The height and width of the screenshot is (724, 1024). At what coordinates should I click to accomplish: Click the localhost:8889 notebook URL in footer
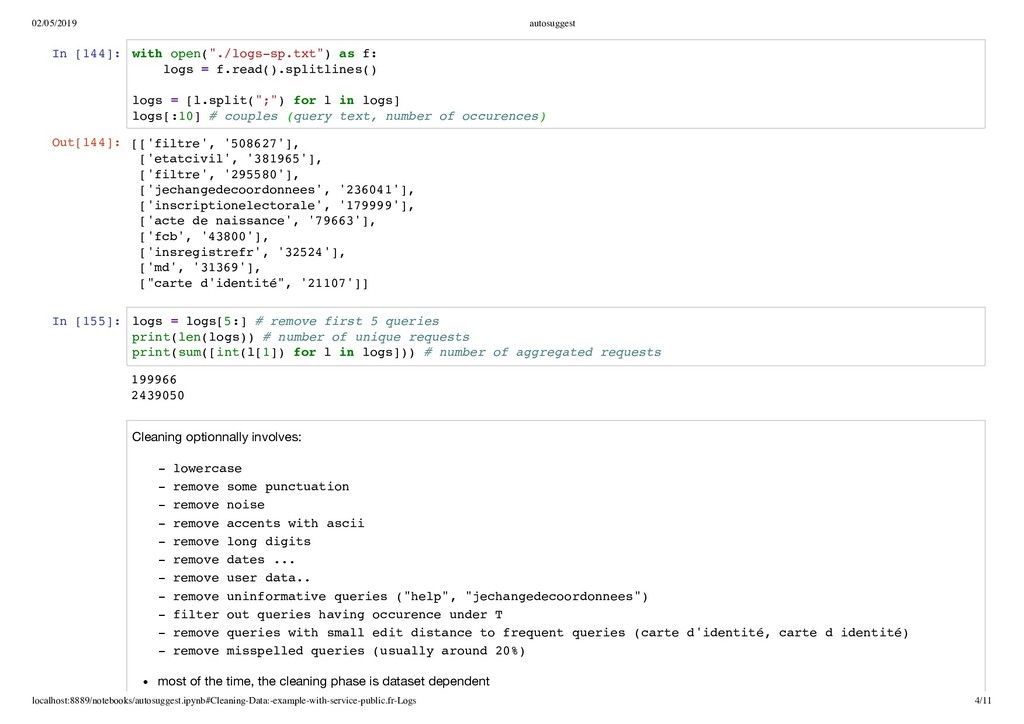coord(224,700)
